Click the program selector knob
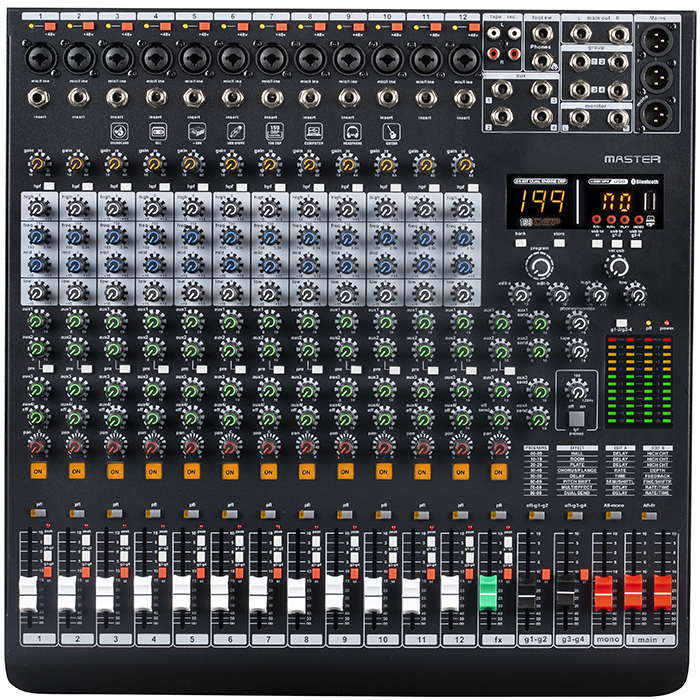Viewport: 700px width, 700px height. click(541, 265)
